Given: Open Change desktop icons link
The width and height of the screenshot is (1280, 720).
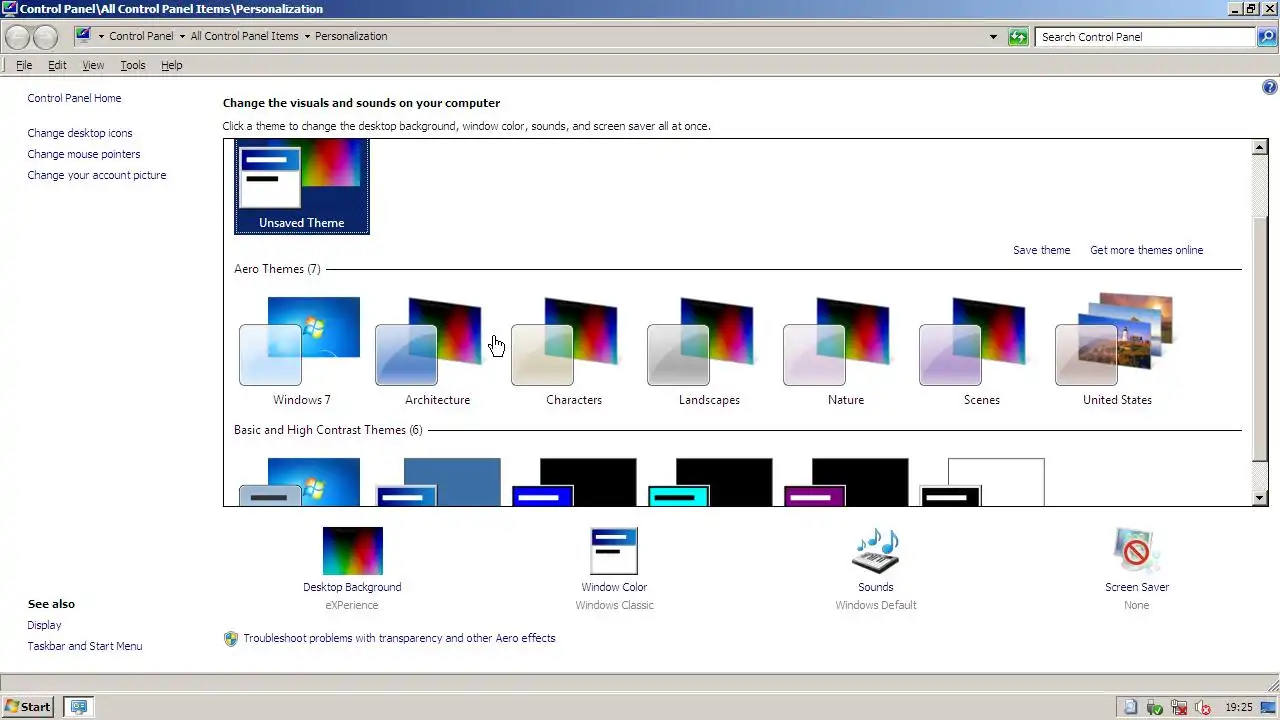Looking at the screenshot, I should click(x=80, y=133).
